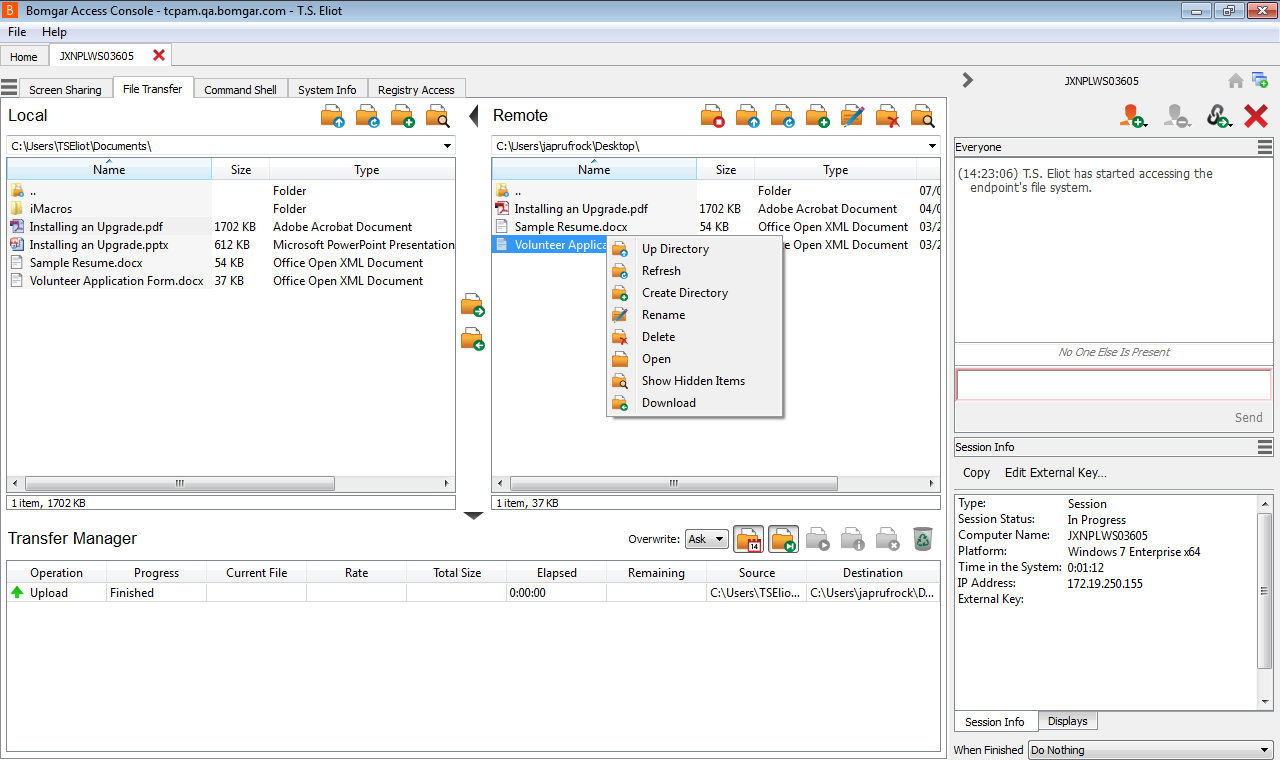Choose Download in context menu
1280x760 pixels.
(695, 403)
